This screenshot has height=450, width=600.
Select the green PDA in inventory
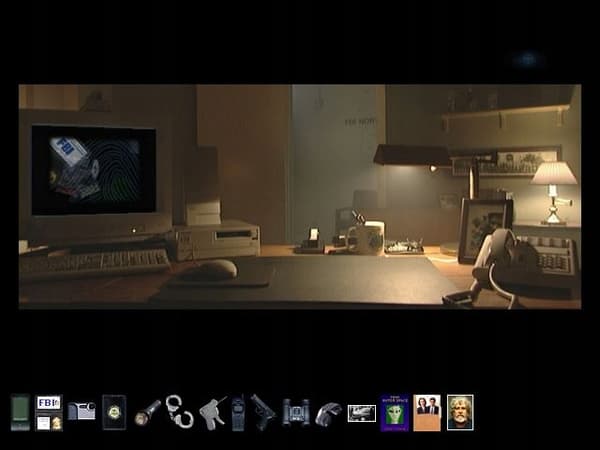click(20, 412)
